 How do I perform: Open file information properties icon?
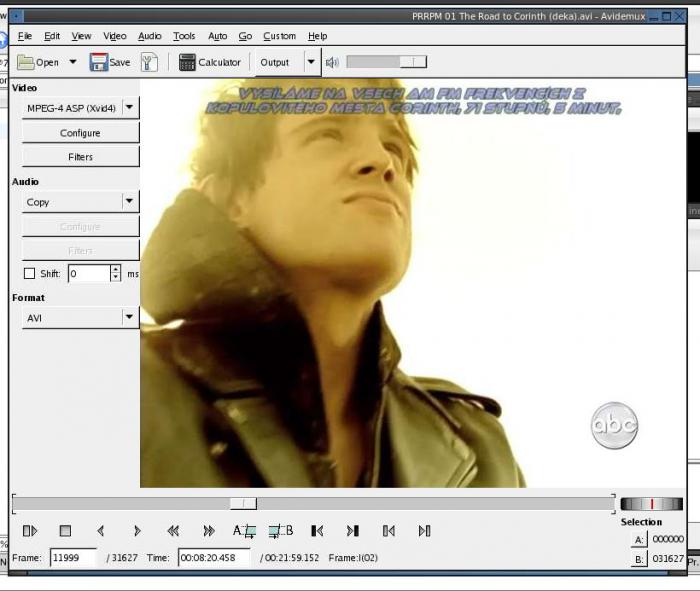(x=149, y=62)
